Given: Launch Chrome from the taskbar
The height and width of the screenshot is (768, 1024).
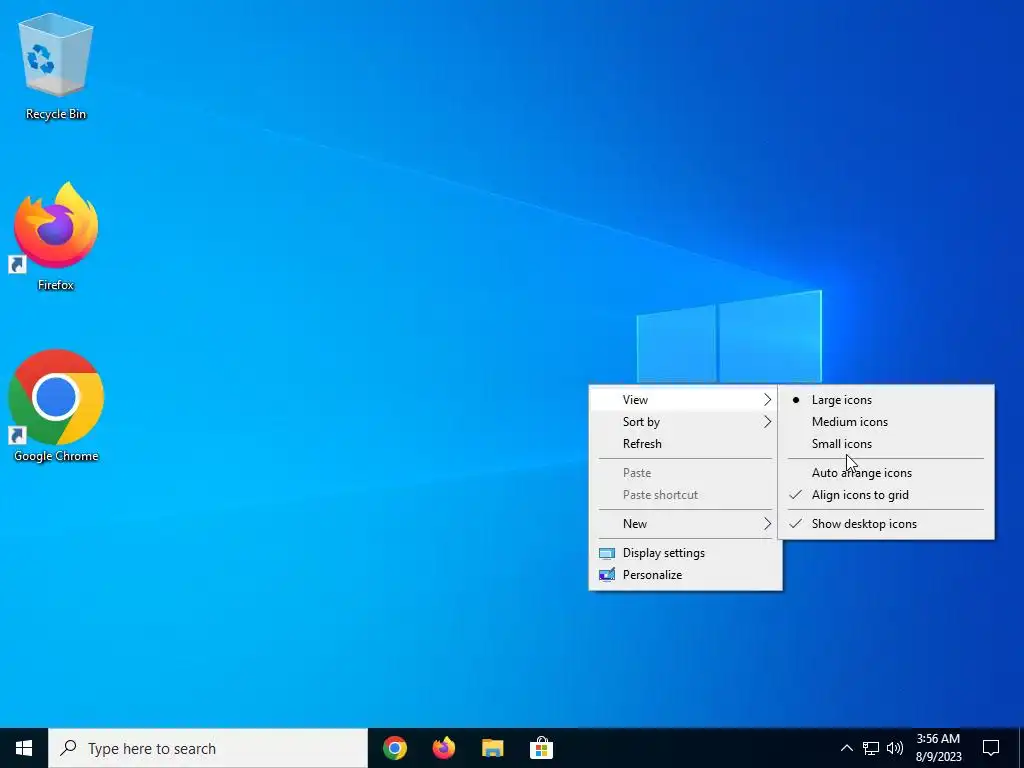Looking at the screenshot, I should (394, 748).
